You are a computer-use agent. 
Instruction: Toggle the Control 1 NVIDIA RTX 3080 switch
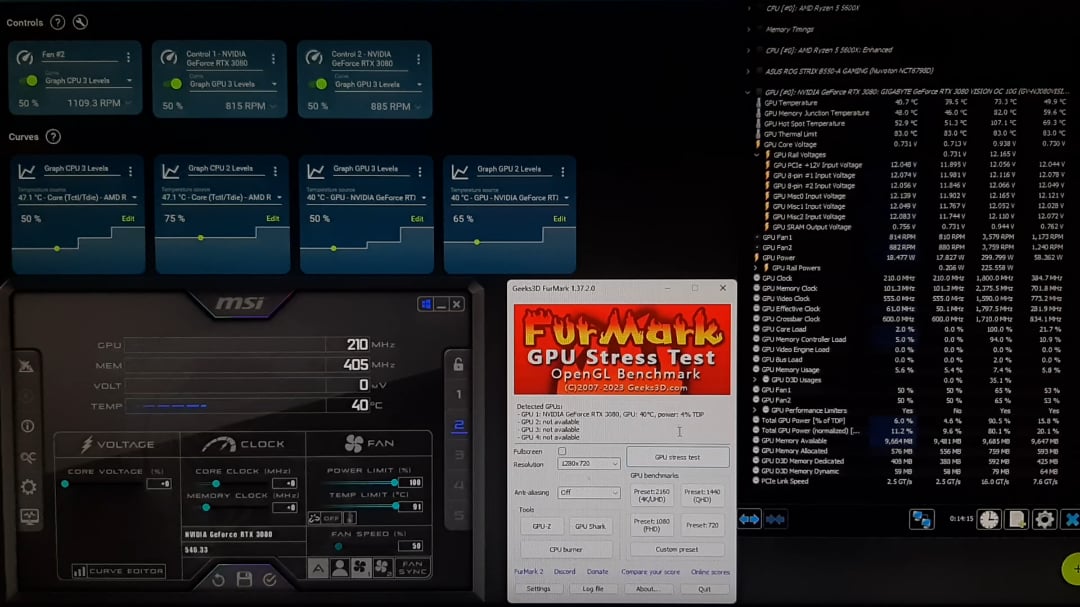pyautogui.click(x=175, y=83)
